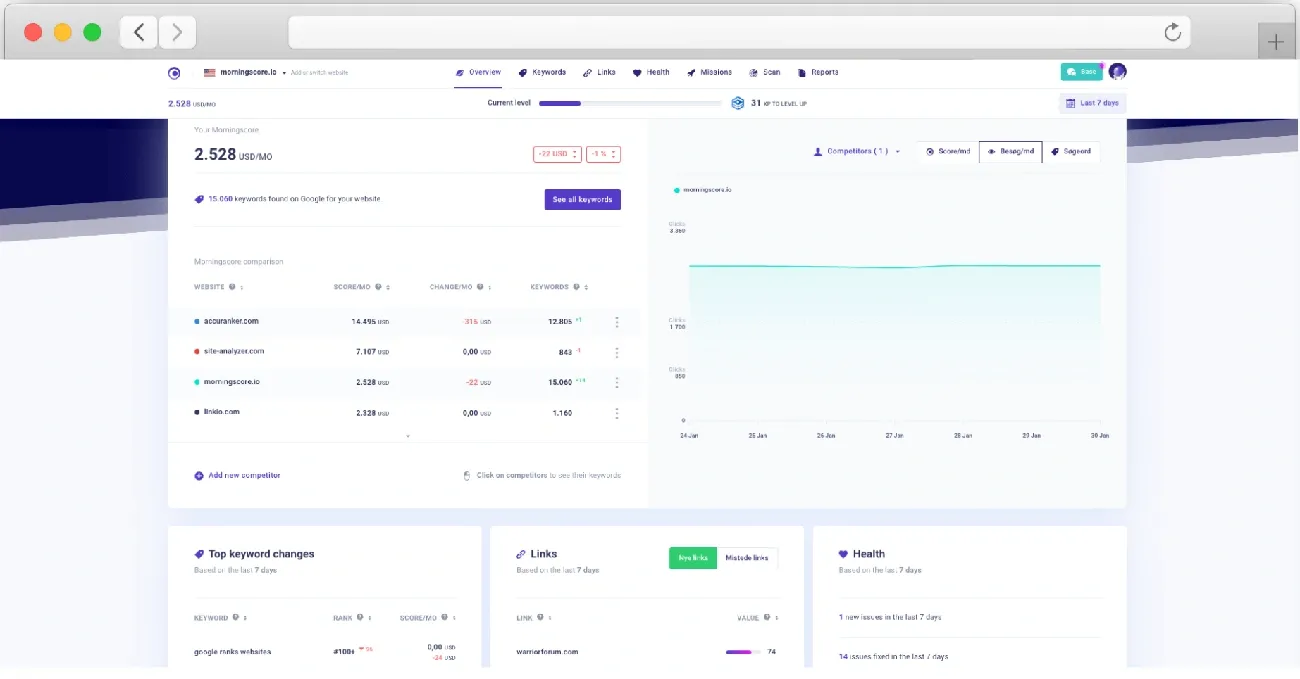Screen dimensions: 1300x679
Task: Click the level-up cube icon
Action: 738,103
